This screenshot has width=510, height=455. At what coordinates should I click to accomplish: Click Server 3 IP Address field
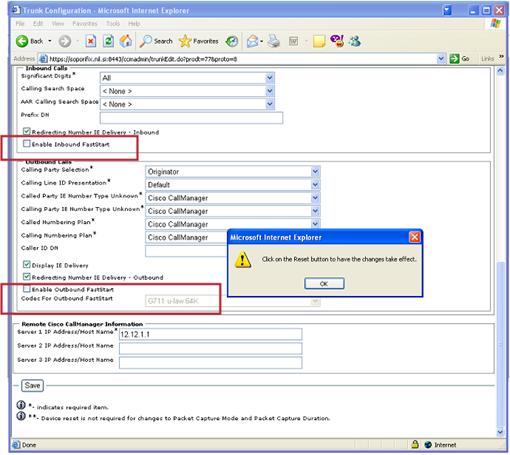[x=211, y=363]
